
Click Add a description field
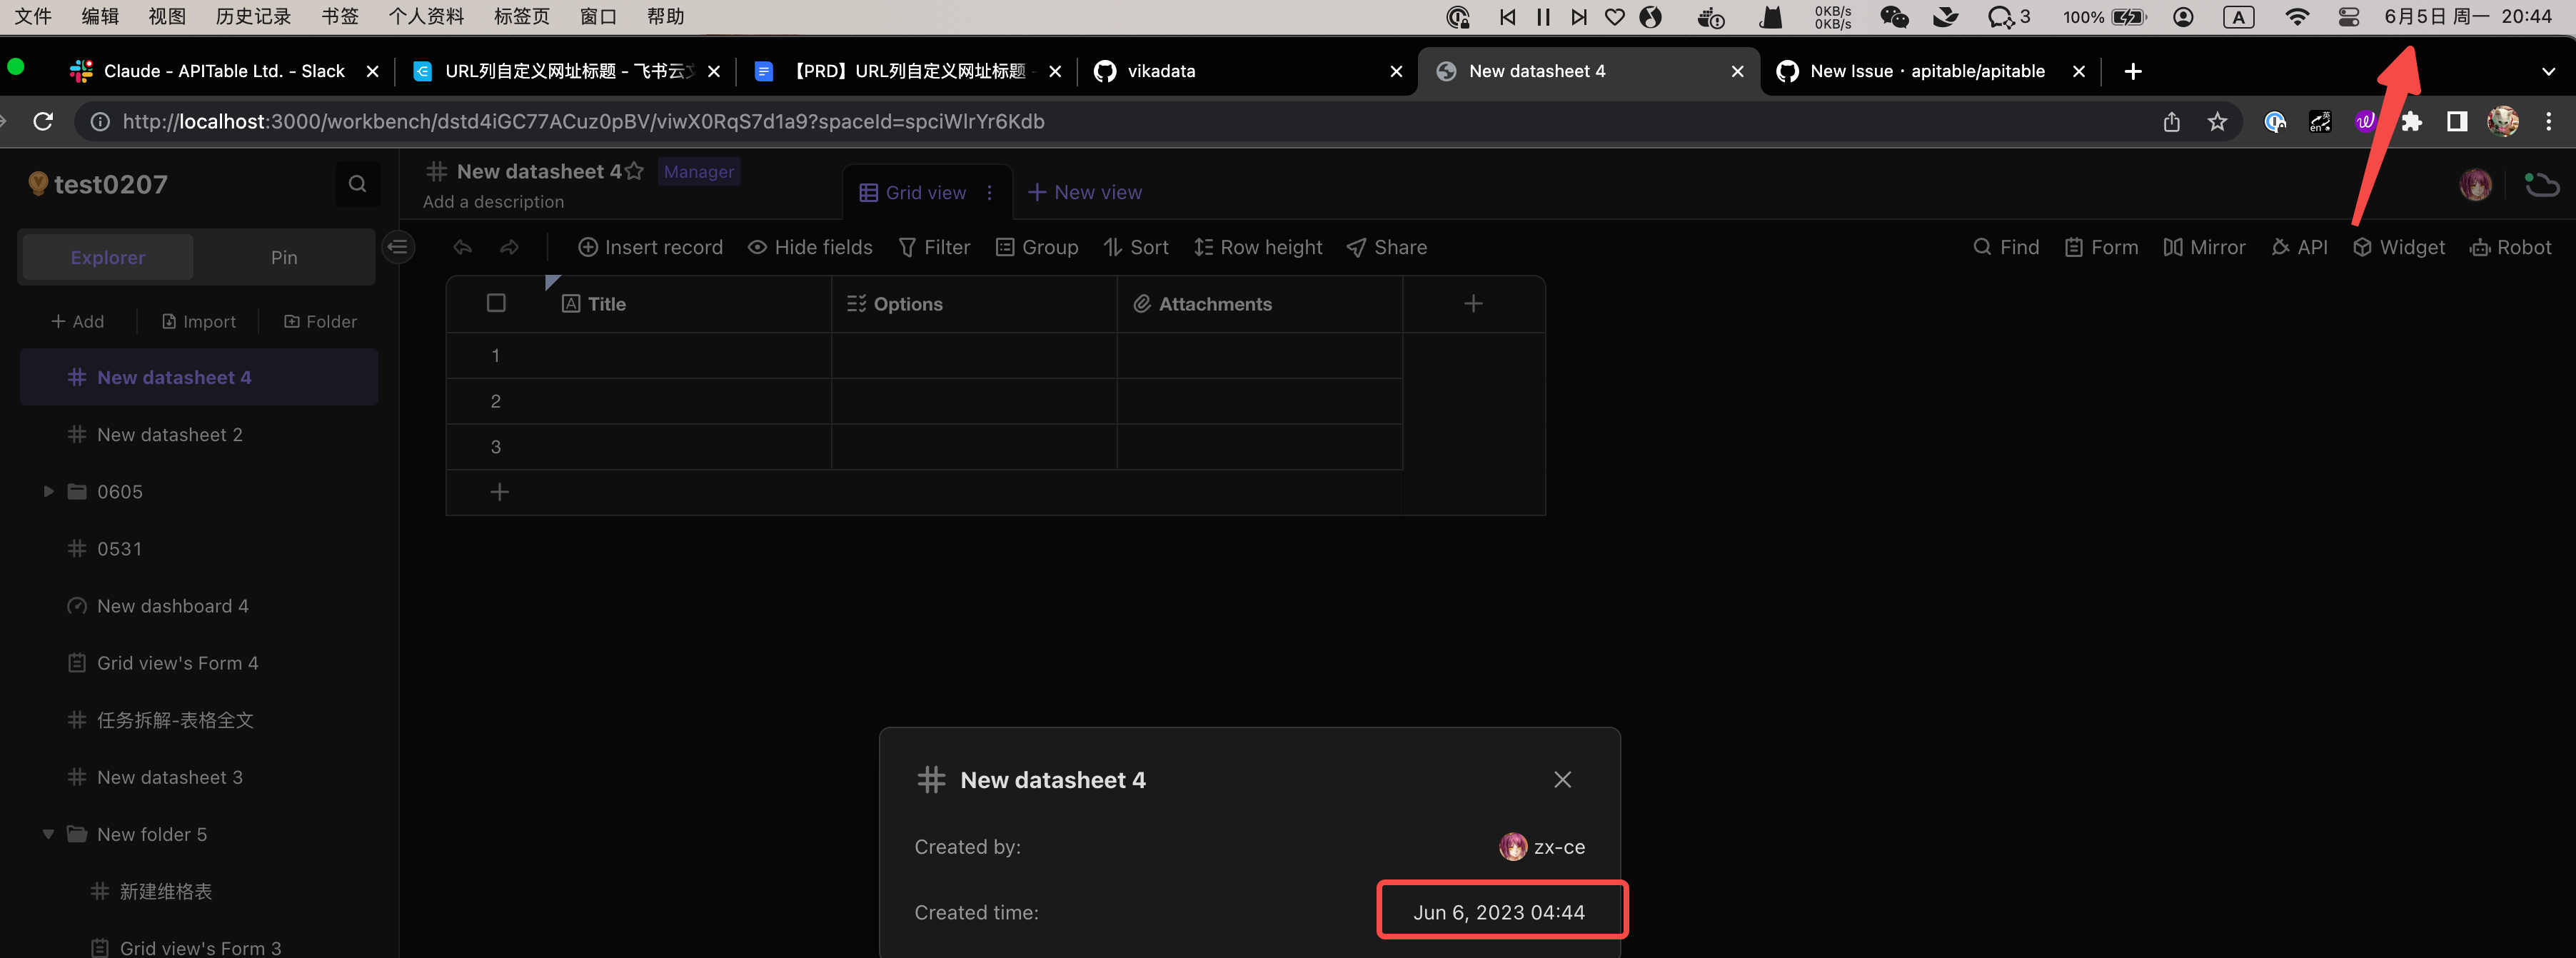493,201
